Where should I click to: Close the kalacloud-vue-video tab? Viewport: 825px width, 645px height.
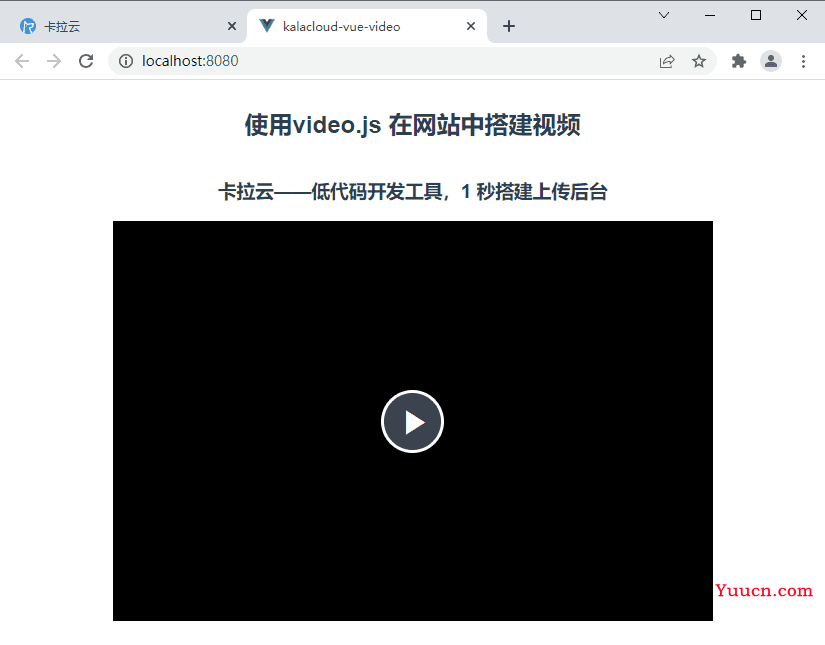471,26
